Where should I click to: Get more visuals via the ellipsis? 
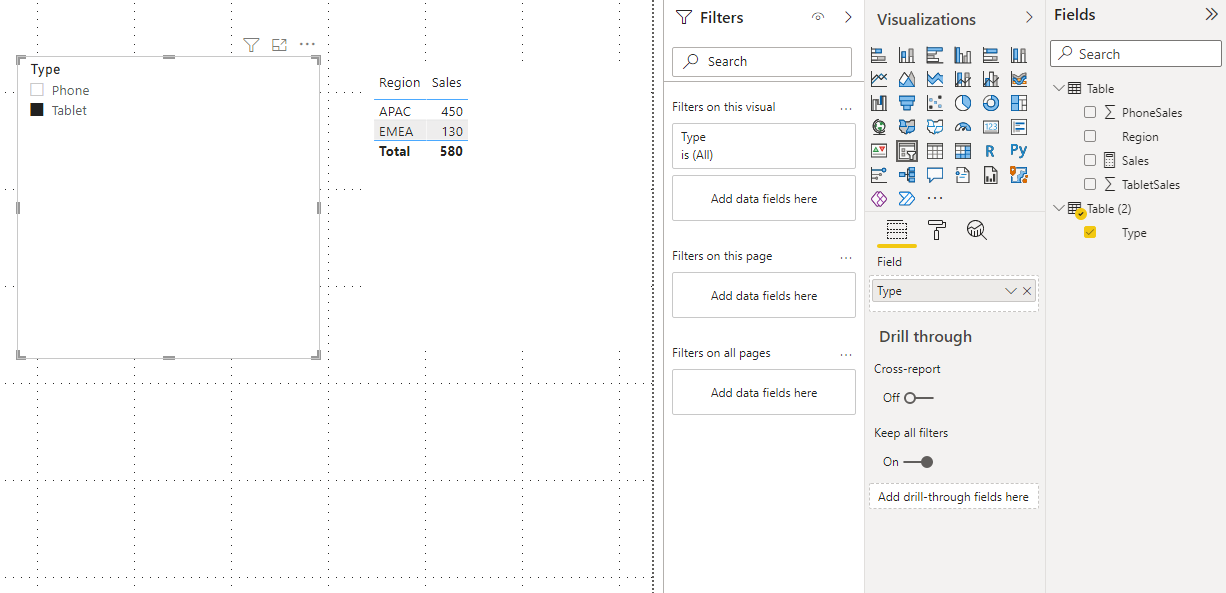[x=935, y=199]
